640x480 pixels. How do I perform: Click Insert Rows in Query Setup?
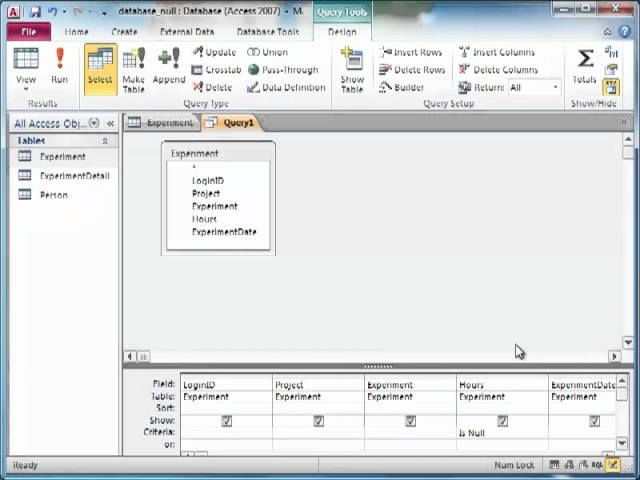coord(411,52)
